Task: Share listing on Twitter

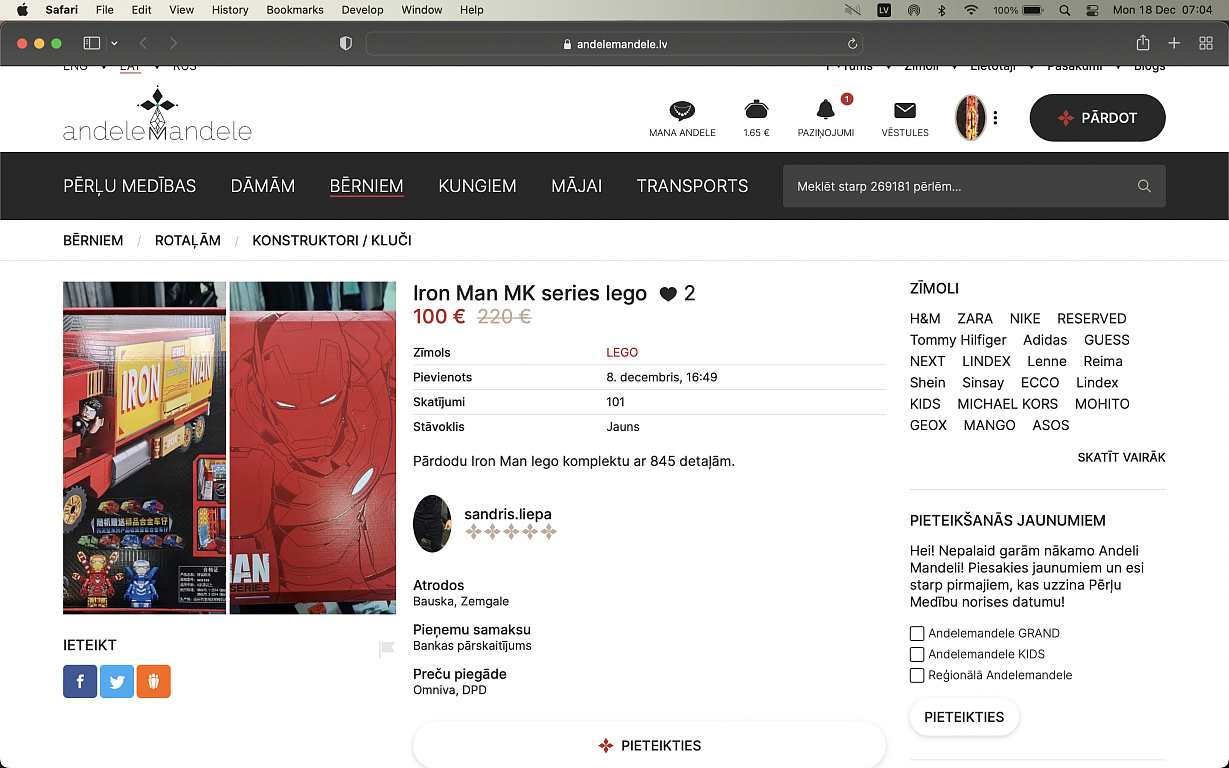Action: click(117, 681)
